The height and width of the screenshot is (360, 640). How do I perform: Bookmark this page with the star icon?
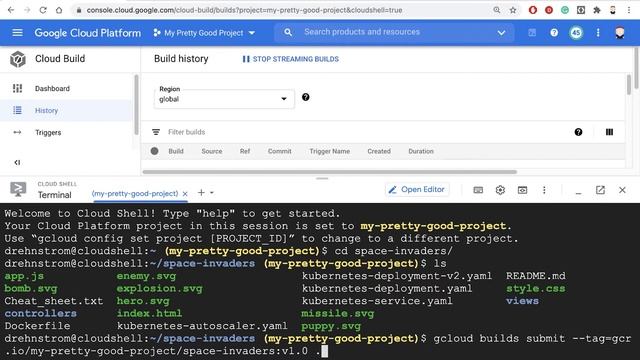click(513, 10)
